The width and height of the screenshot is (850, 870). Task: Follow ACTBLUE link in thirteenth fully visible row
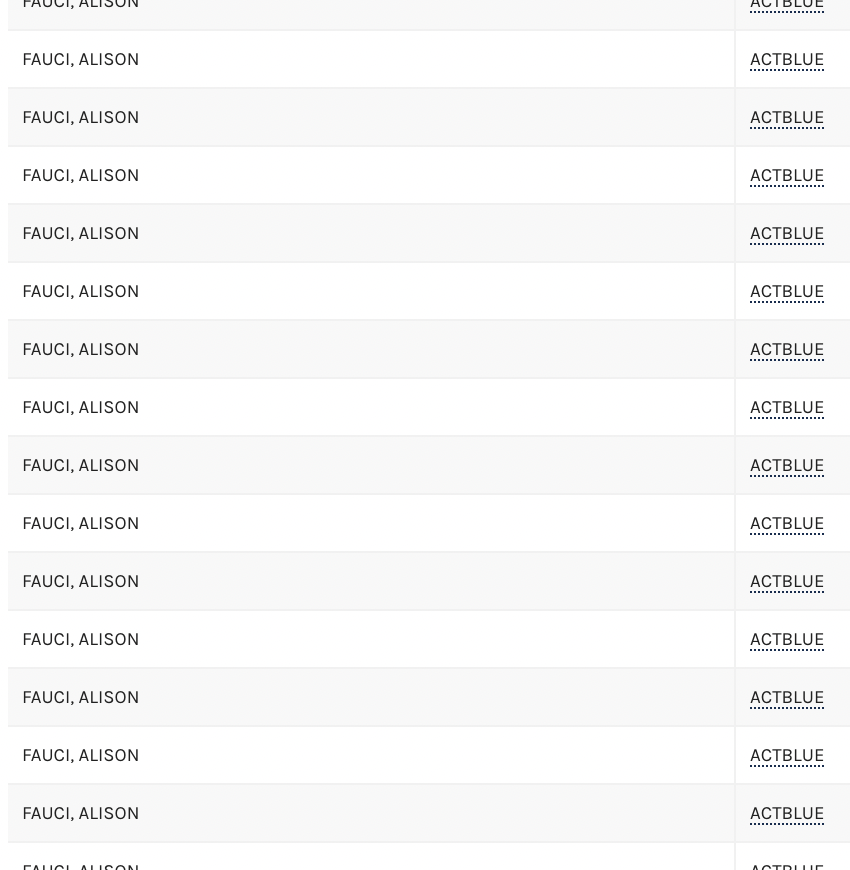tap(786, 756)
